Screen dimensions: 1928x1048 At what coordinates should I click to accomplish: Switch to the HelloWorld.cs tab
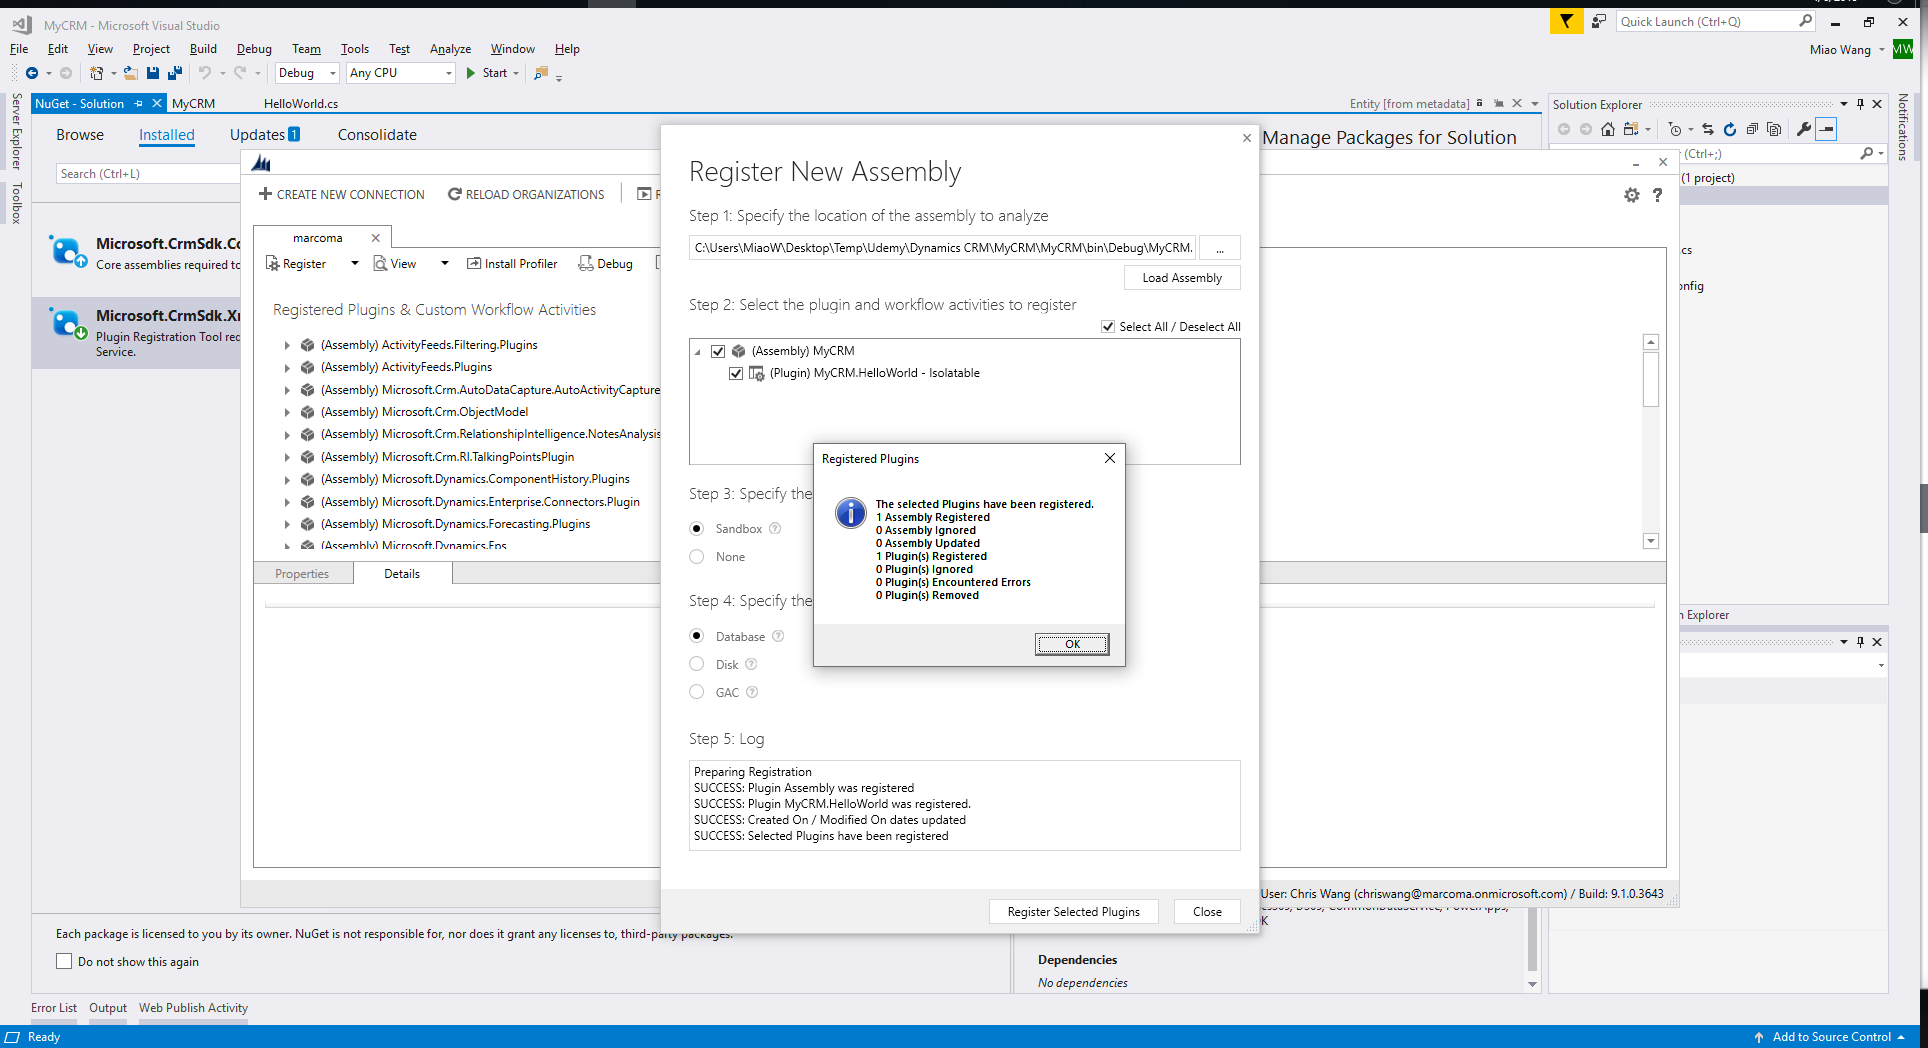click(x=301, y=103)
